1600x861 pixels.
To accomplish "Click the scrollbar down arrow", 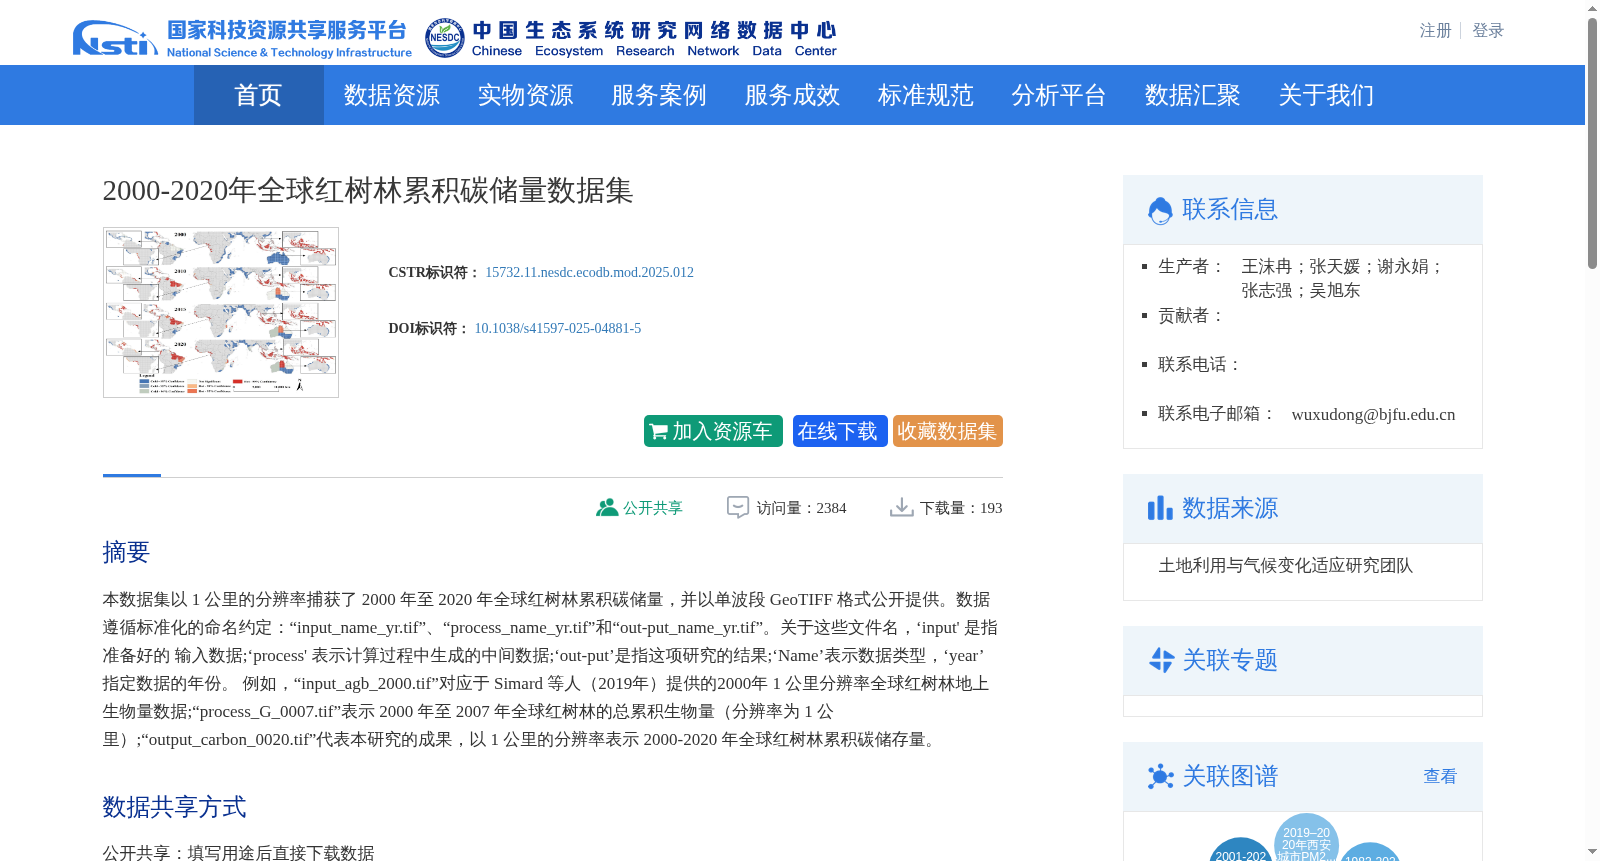I will click(x=1592, y=851).
